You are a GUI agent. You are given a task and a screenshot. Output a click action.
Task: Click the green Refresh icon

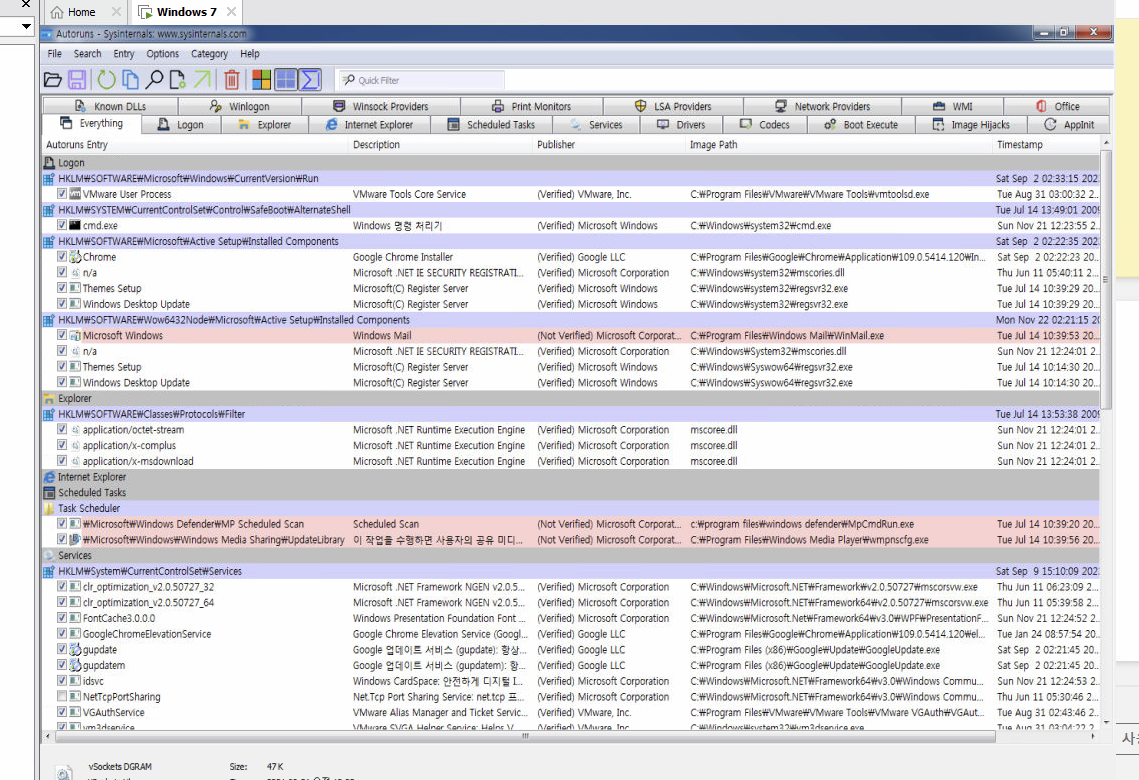pos(107,80)
